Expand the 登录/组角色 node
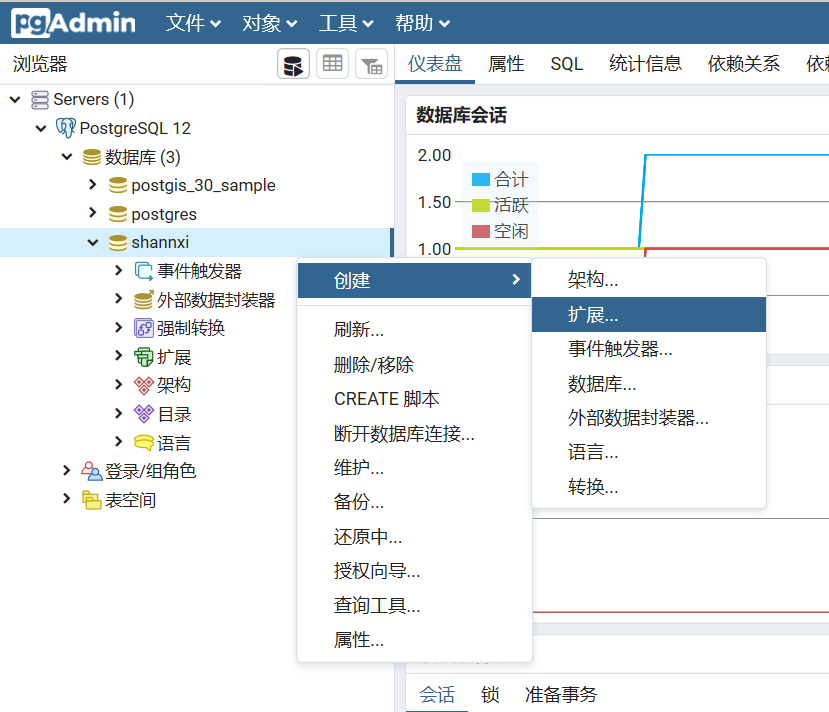The image size is (829, 712). 67,470
